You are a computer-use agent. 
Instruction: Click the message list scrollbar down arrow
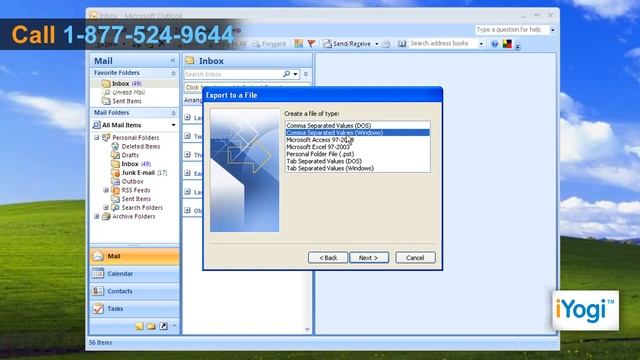coord(307,329)
